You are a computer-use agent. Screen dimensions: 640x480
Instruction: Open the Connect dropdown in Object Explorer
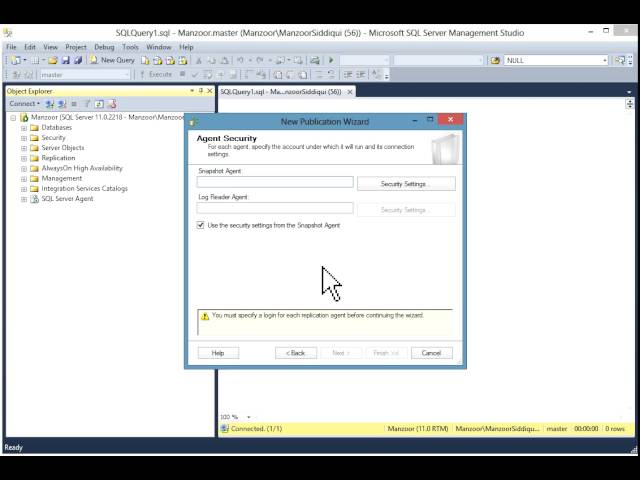point(24,104)
